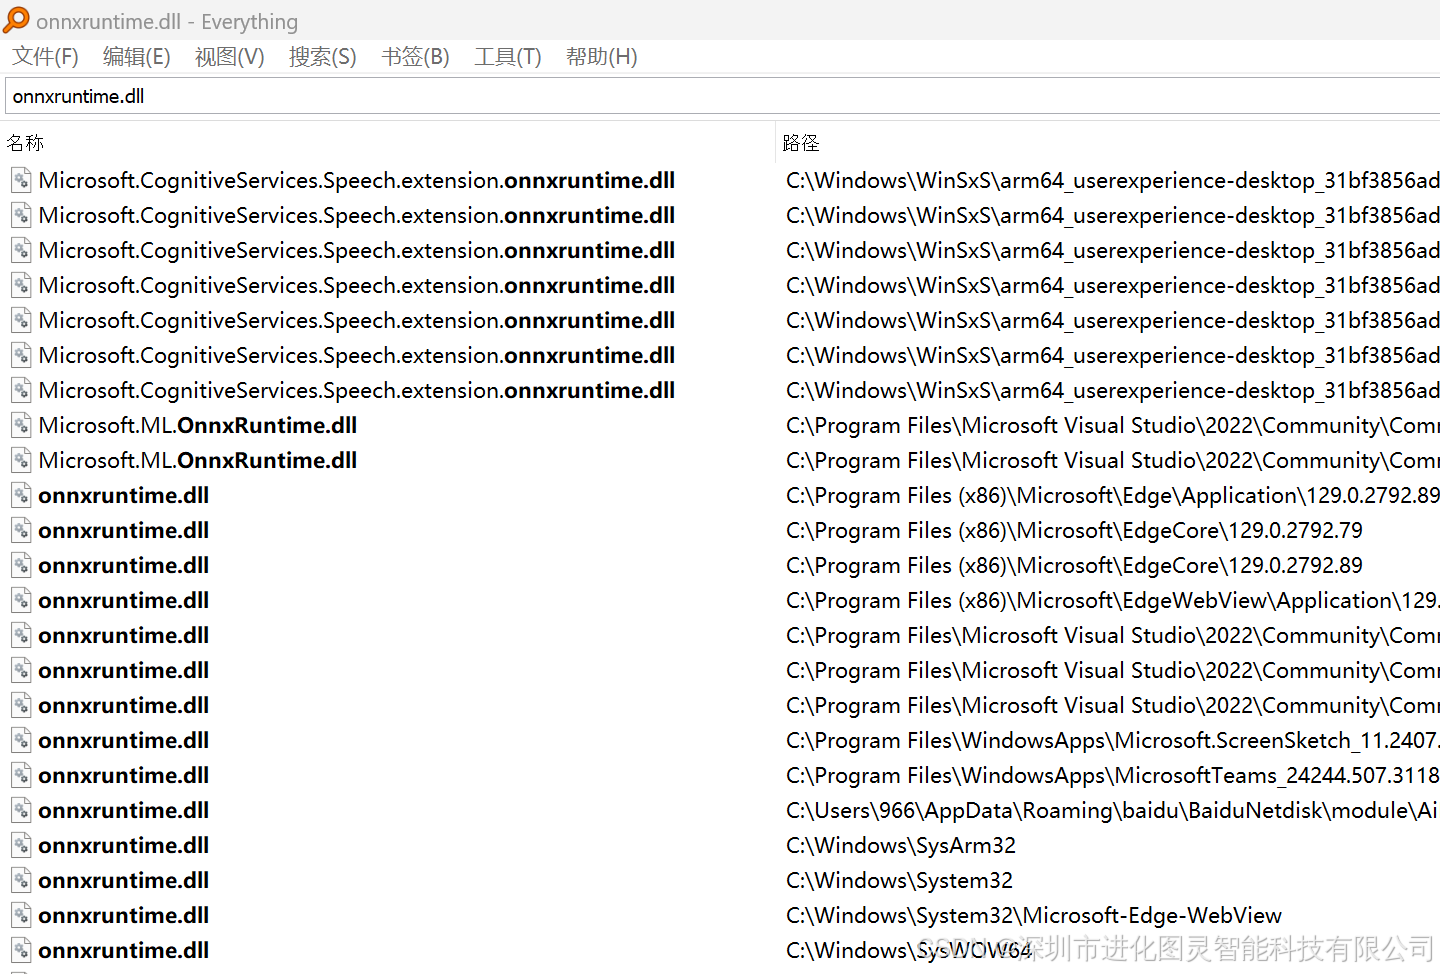The image size is (1440, 974).
Task: Open the 视图(V) menu
Action: pos(229,57)
